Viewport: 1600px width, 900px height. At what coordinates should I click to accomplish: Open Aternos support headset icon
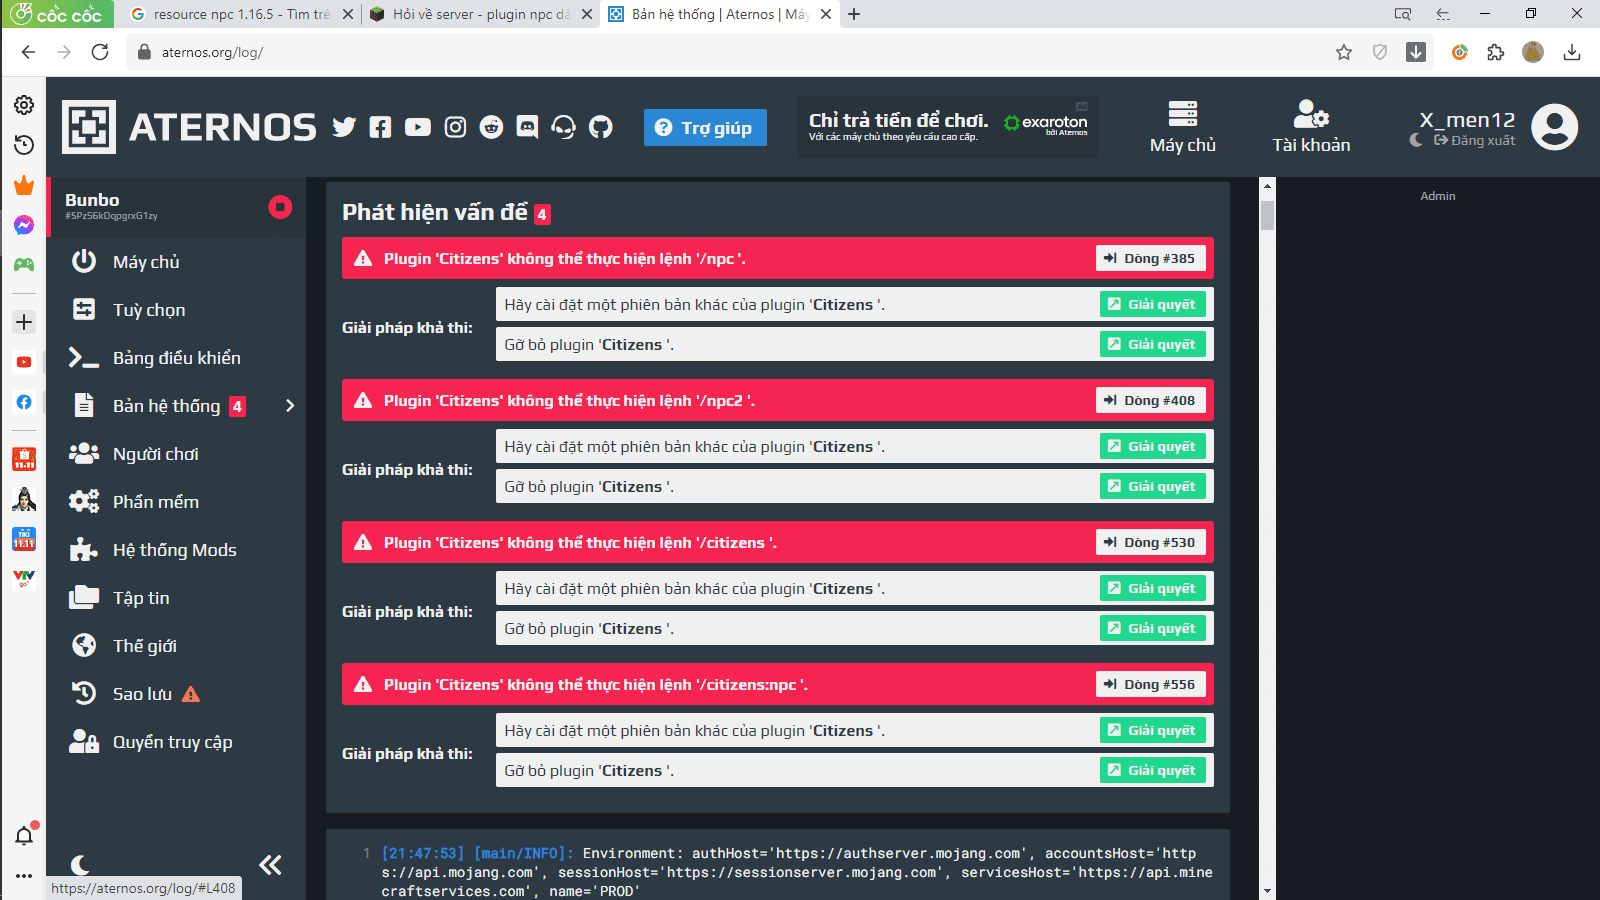pos(564,127)
